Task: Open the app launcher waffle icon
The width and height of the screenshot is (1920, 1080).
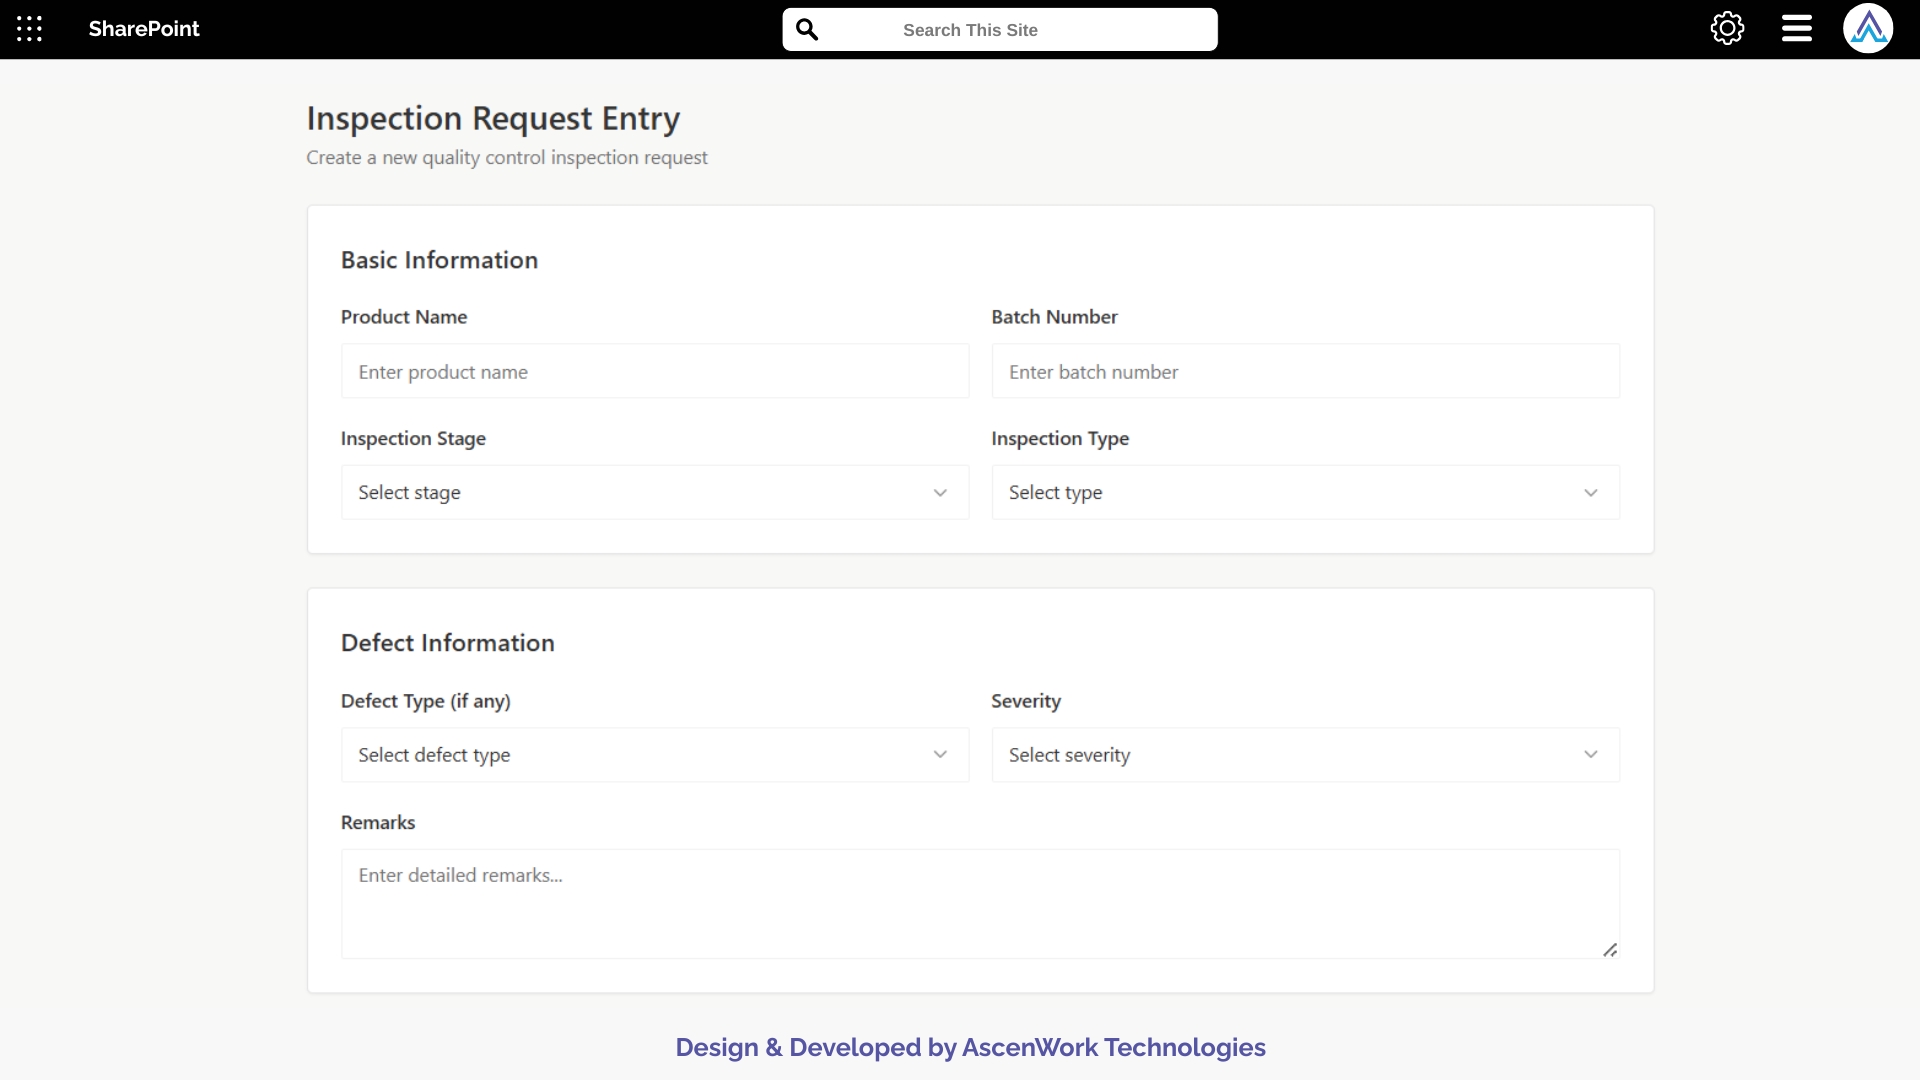Action: (x=29, y=29)
